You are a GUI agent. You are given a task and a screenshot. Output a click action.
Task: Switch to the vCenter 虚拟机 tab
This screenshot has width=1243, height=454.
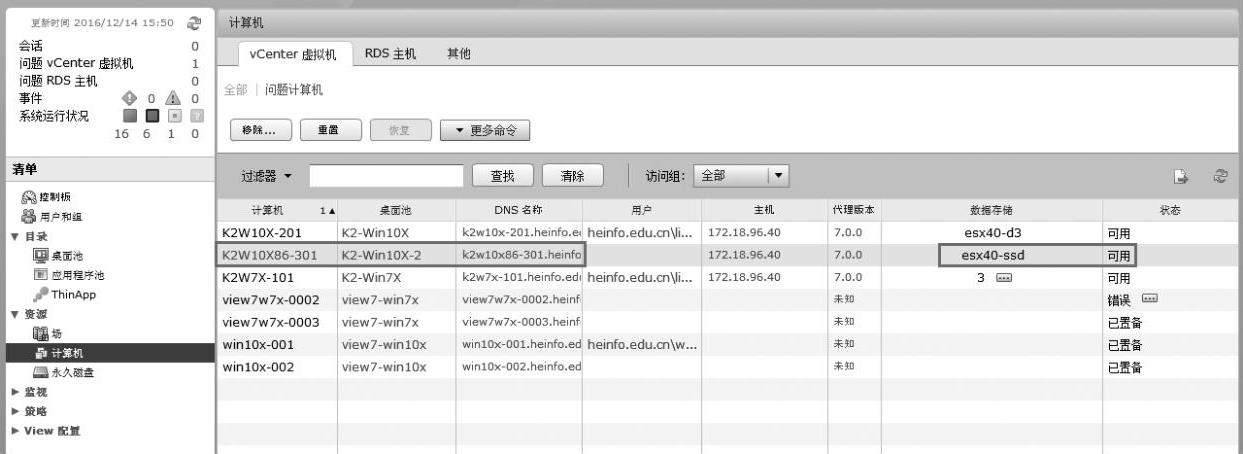click(x=293, y=53)
